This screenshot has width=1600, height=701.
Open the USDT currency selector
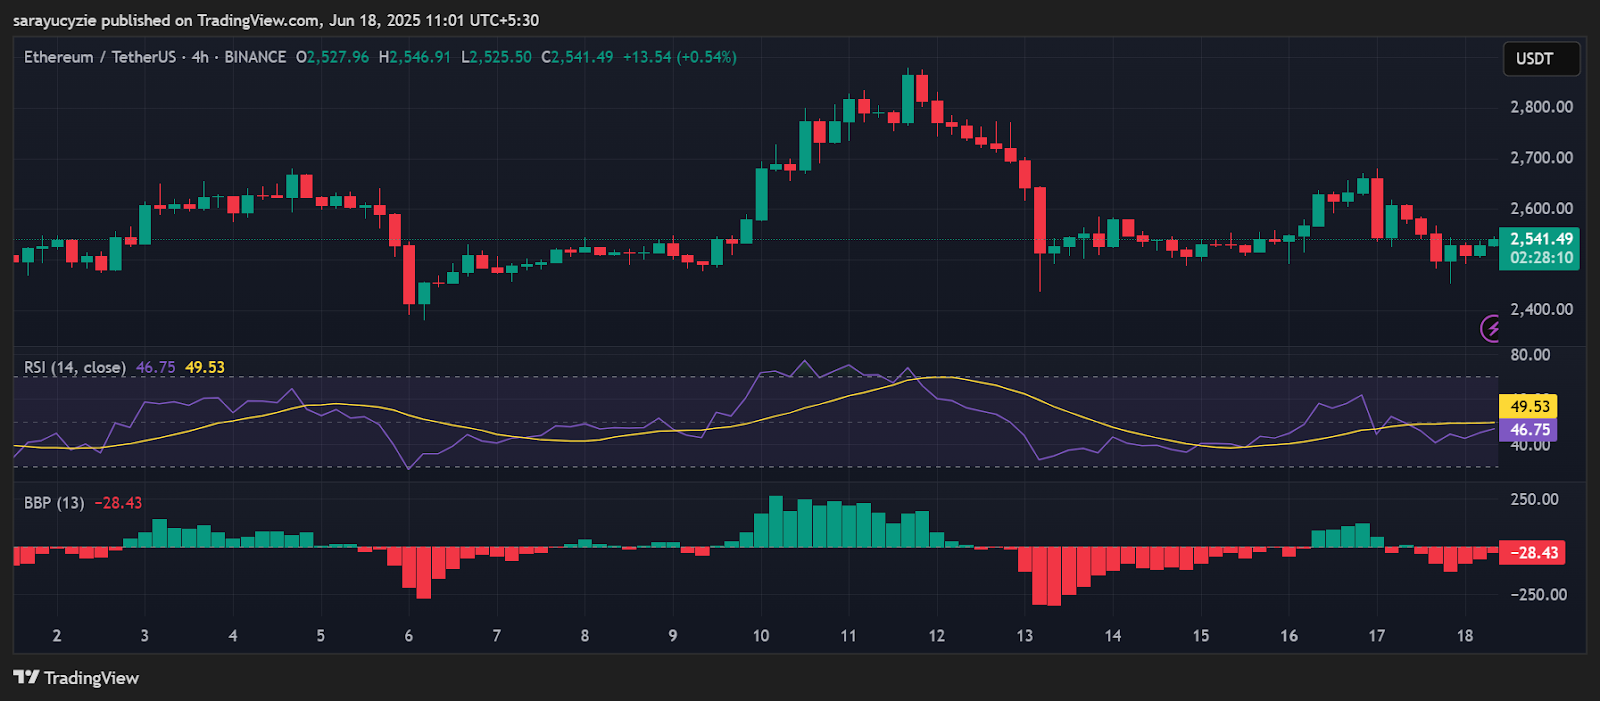(1540, 59)
